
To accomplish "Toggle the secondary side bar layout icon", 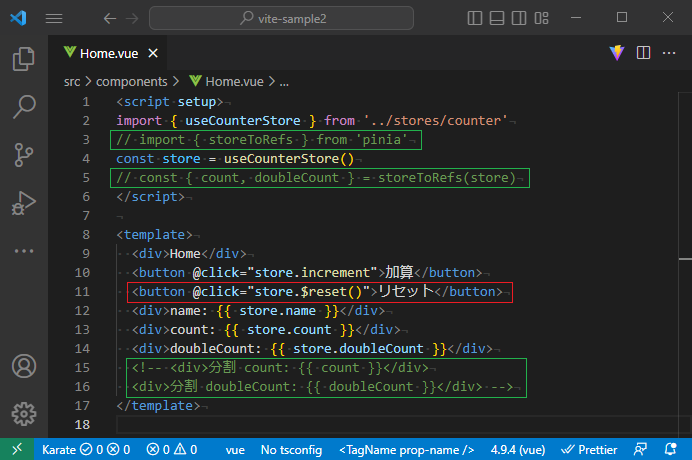I will point(519,18).
